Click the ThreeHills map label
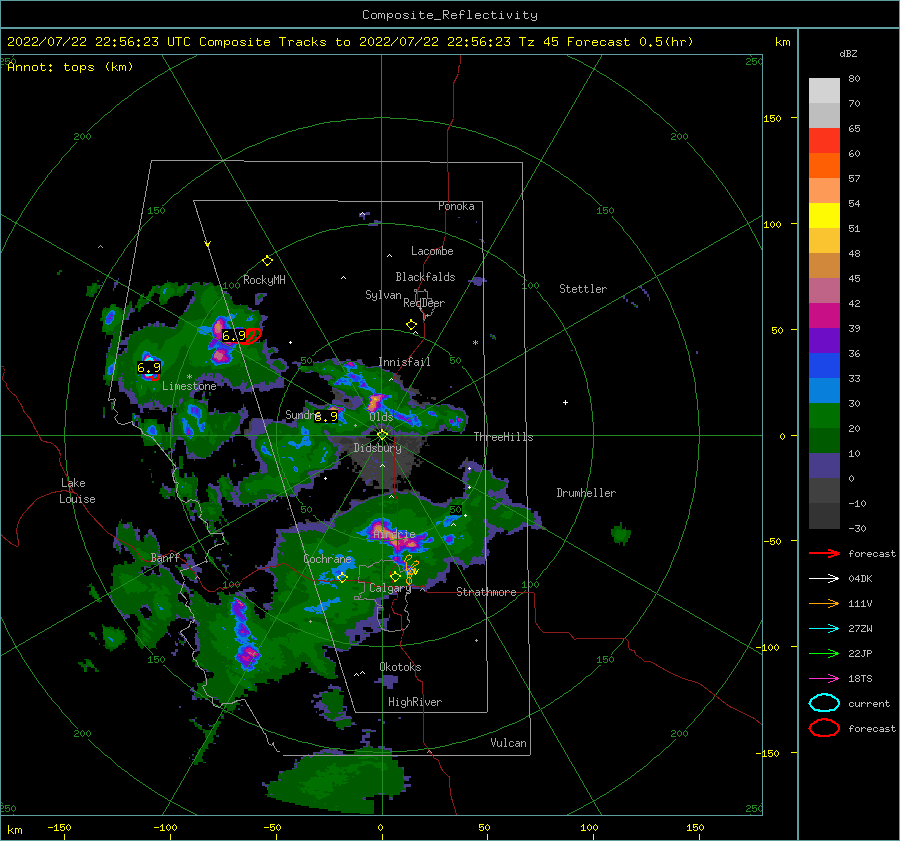The image size is (900, 841). pos(503,437)
